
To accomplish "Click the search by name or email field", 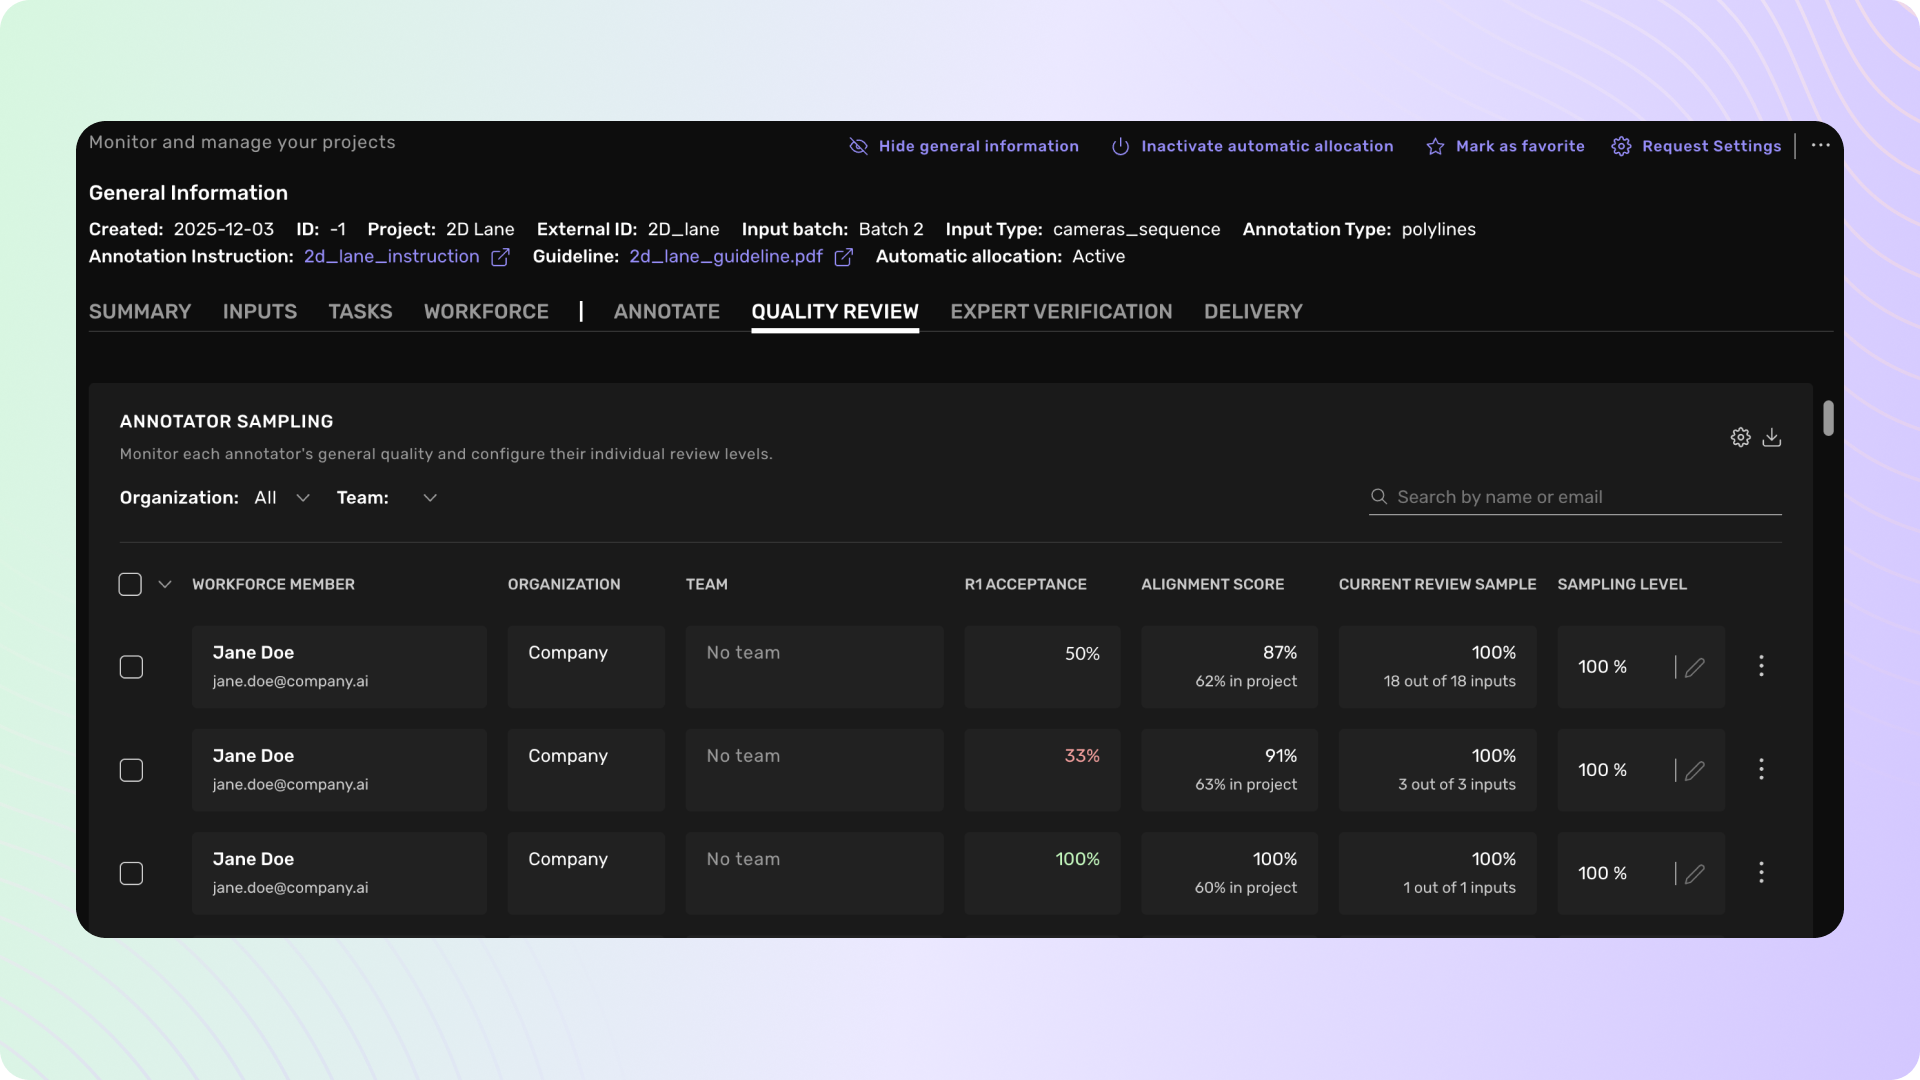I will click(x=1570, y=497).
